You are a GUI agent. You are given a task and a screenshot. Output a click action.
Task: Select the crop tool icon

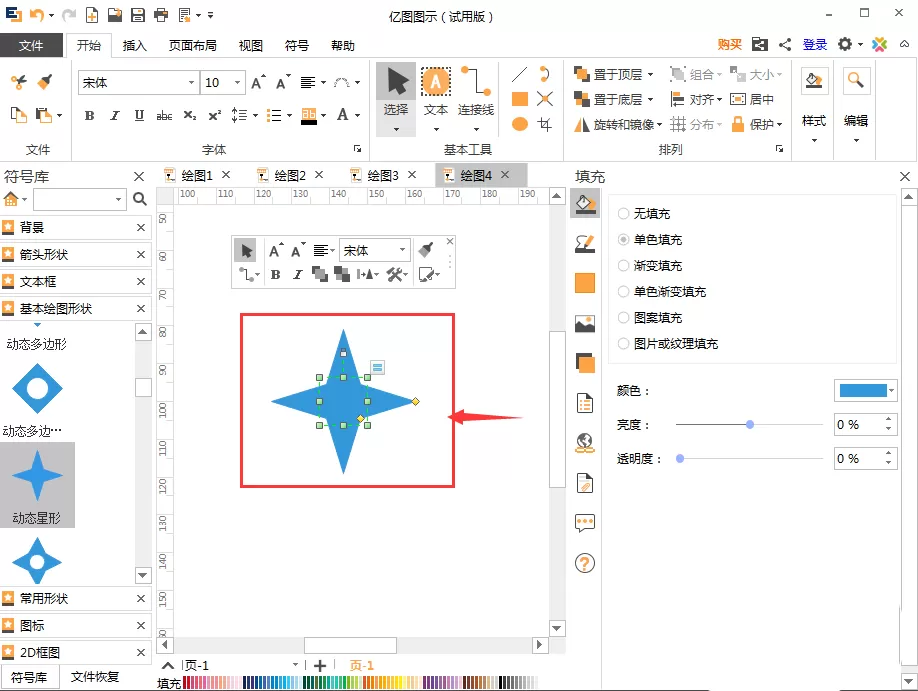[x=544, y=124]
